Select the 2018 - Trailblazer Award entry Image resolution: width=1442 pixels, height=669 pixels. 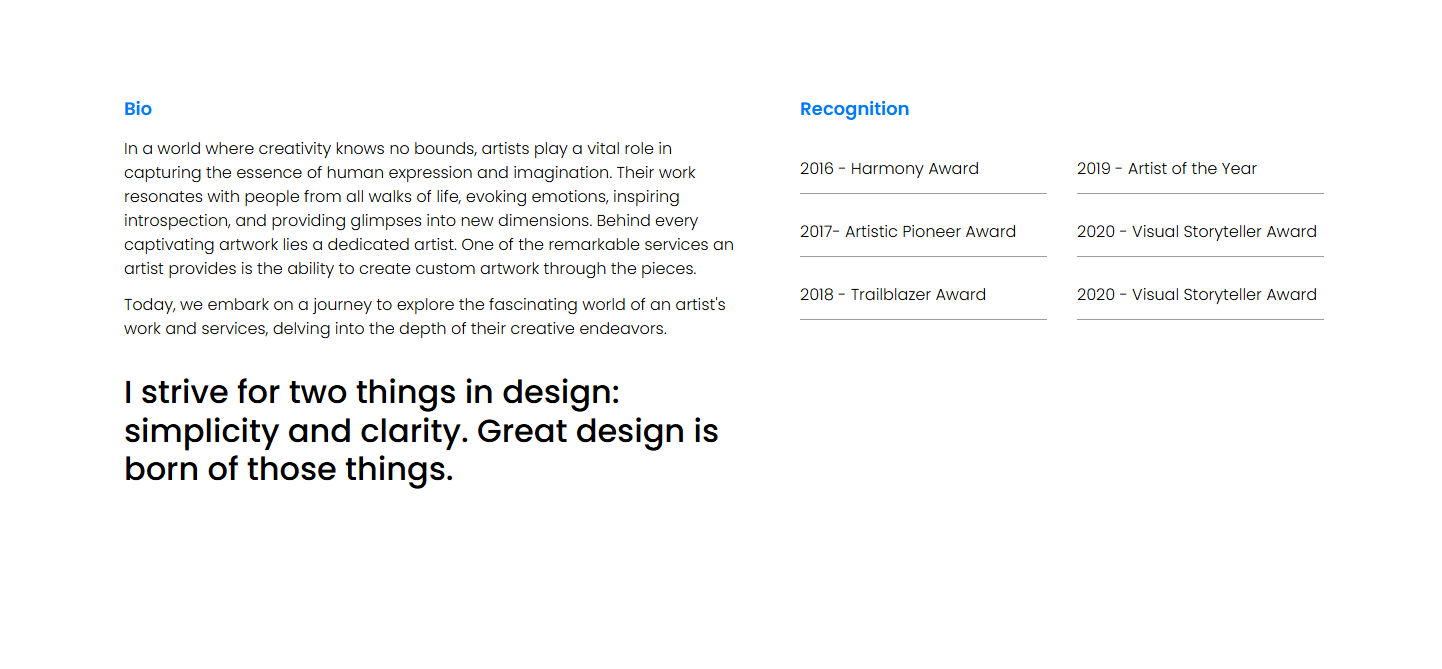pos(892,295)
